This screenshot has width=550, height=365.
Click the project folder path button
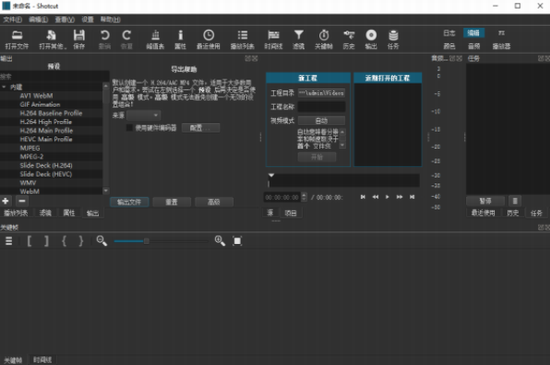(321, 93)
